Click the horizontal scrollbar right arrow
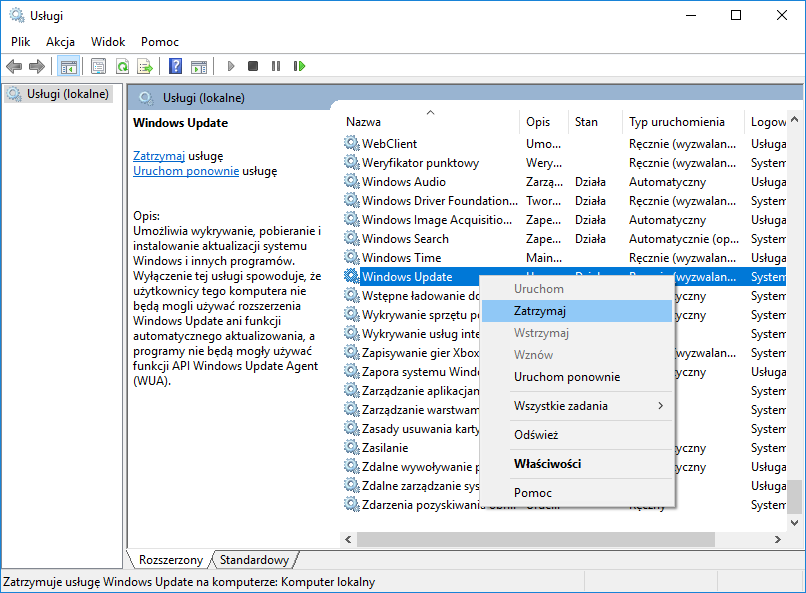Screen dimensions: 806x593 778,540
